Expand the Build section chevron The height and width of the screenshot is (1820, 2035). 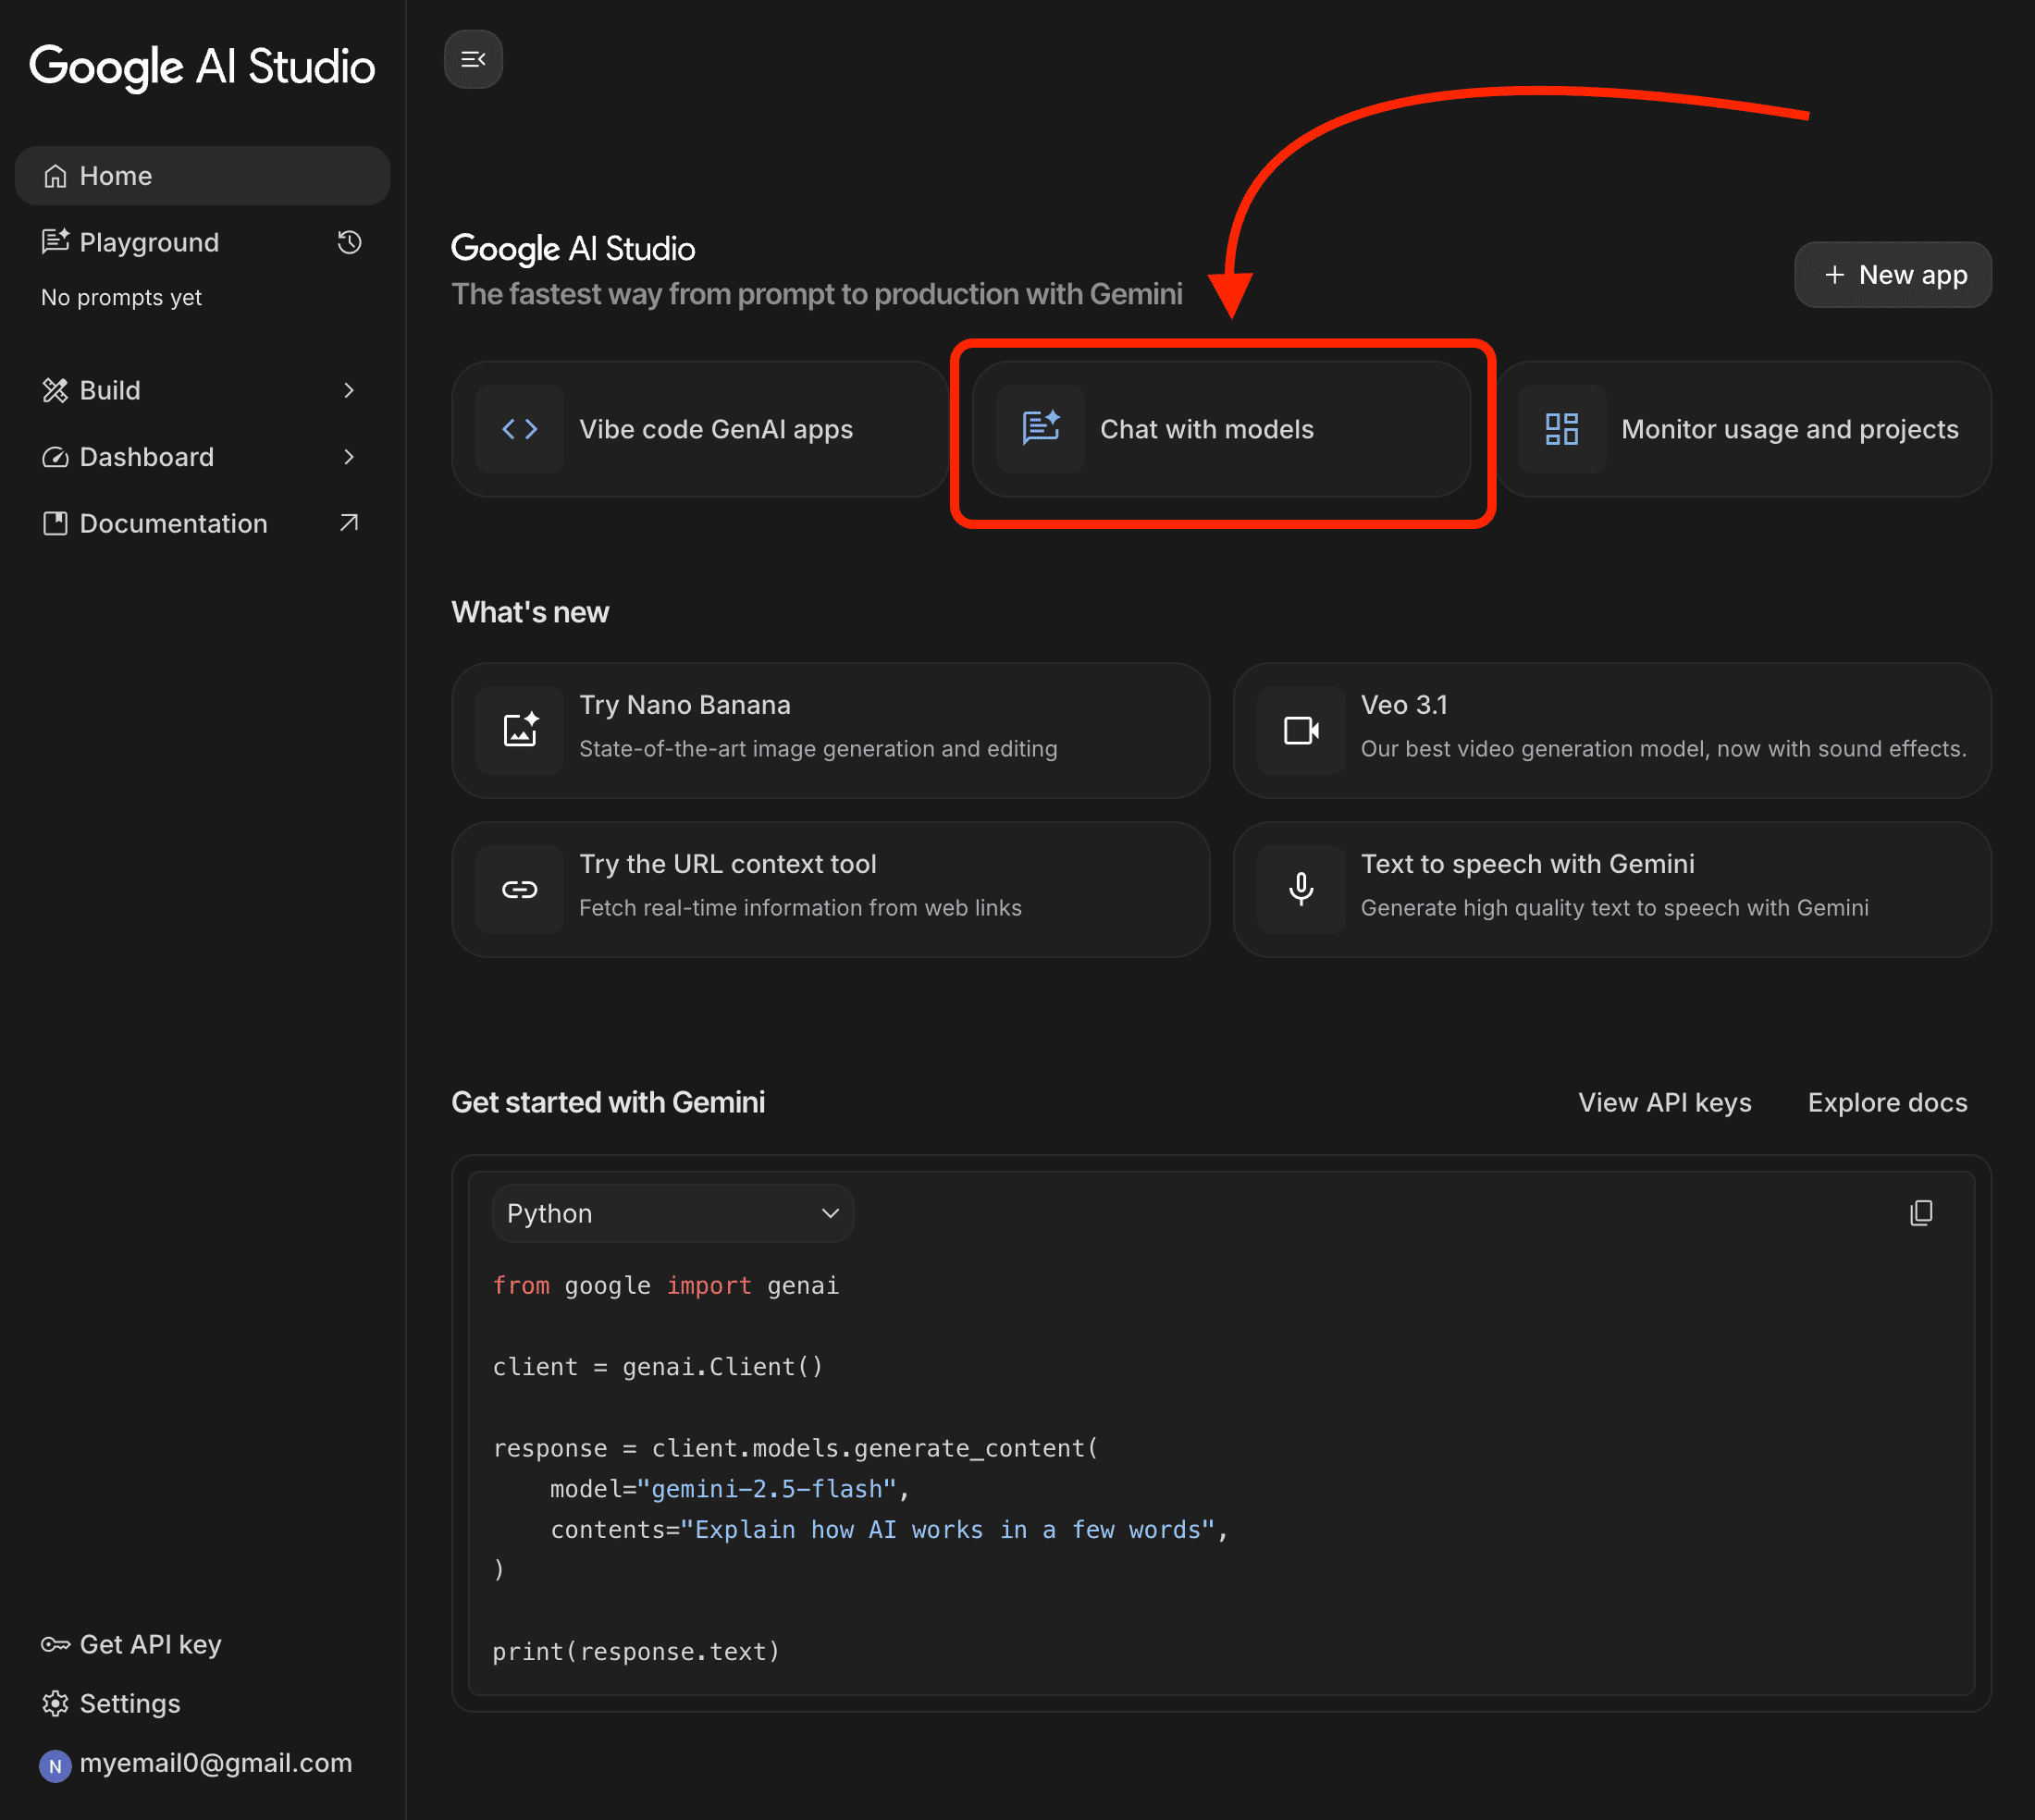(349, 390)
